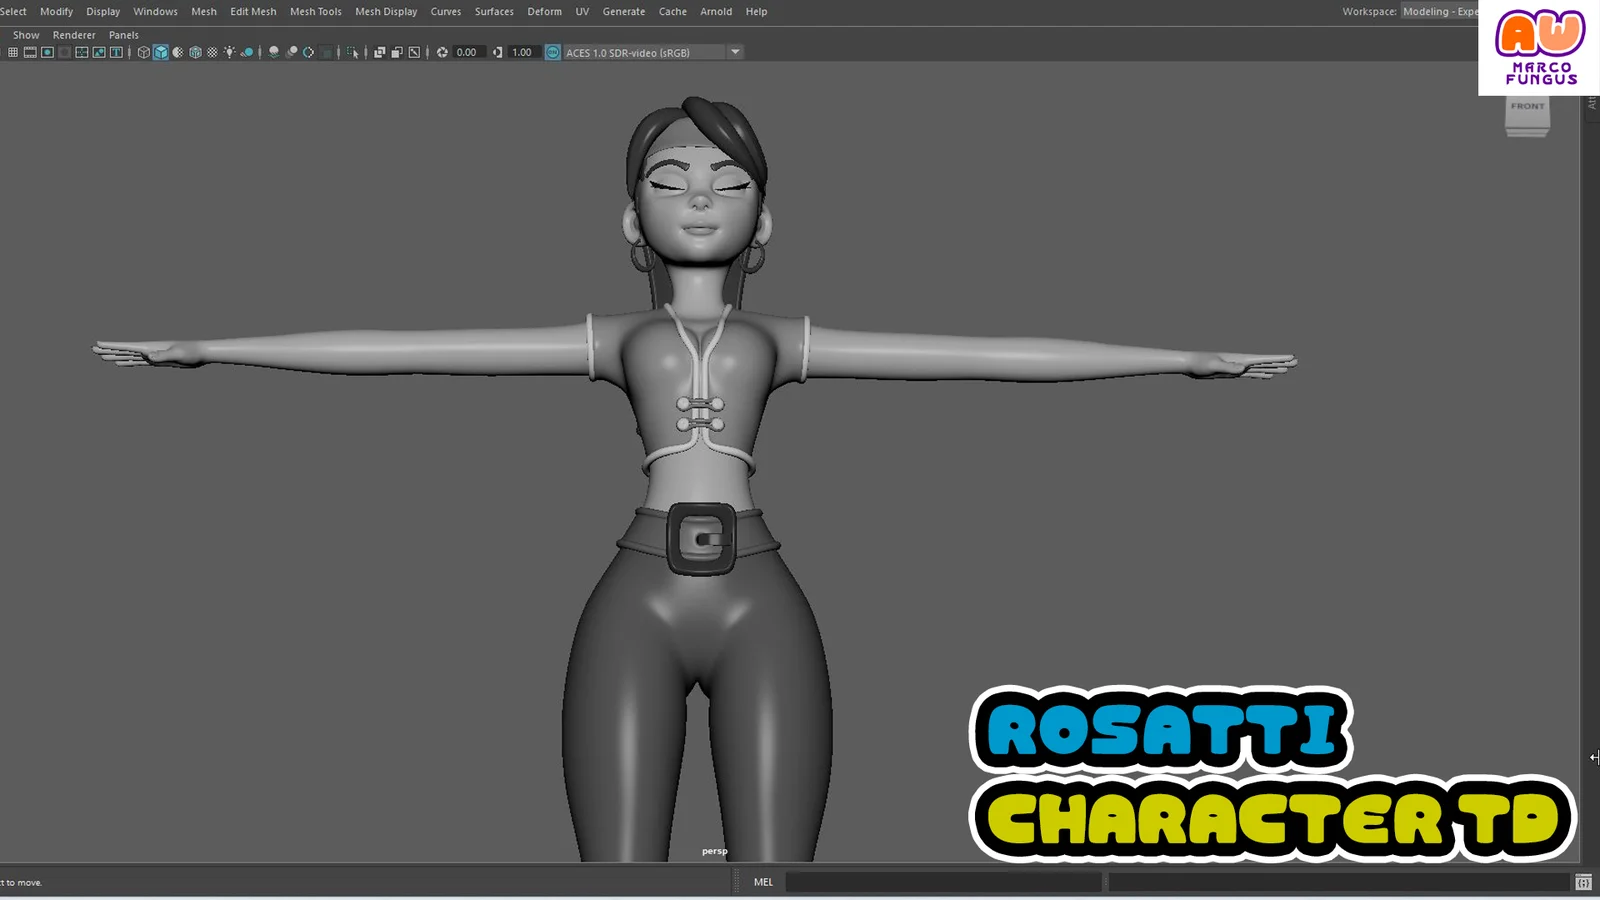Toggle the grid display in the viewport
1600x900 pixels.
[x=14, y=52]
